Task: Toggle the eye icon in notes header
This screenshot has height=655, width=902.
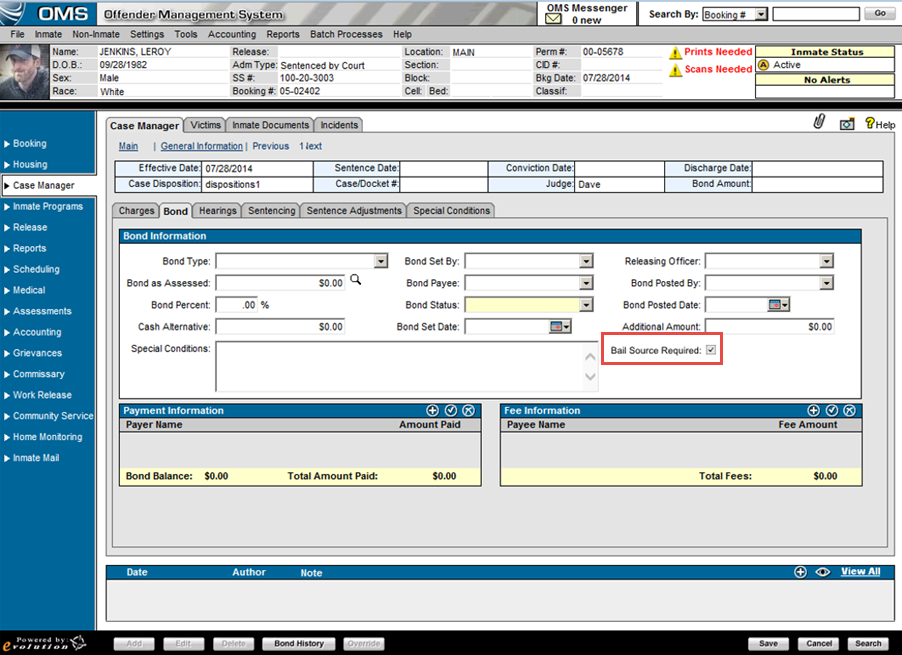Action: tap(824, 572)
